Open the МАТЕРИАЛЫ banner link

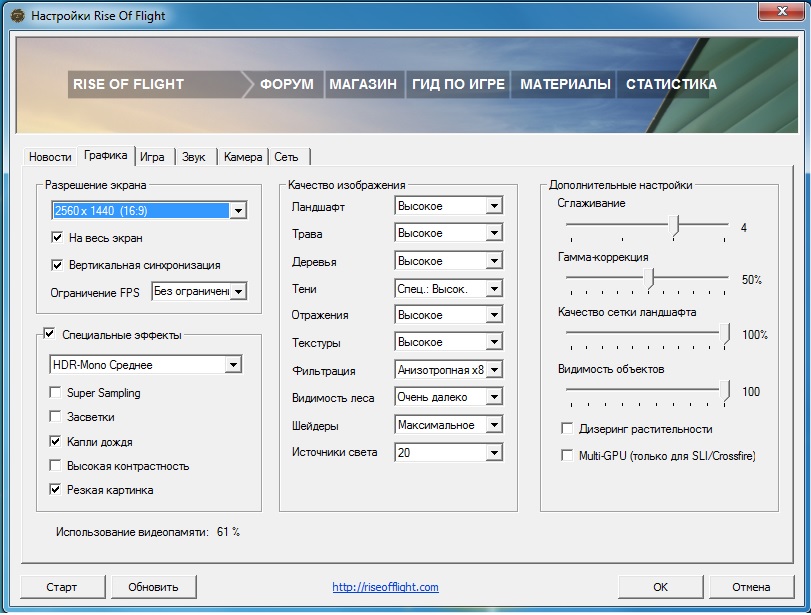(x=565, y=84)
